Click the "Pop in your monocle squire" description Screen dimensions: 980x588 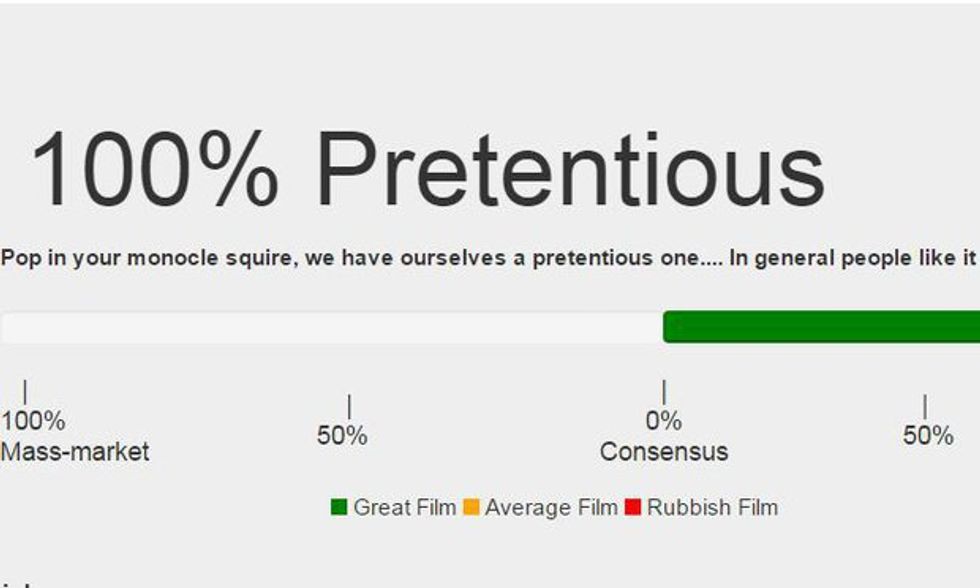[487, 258]
